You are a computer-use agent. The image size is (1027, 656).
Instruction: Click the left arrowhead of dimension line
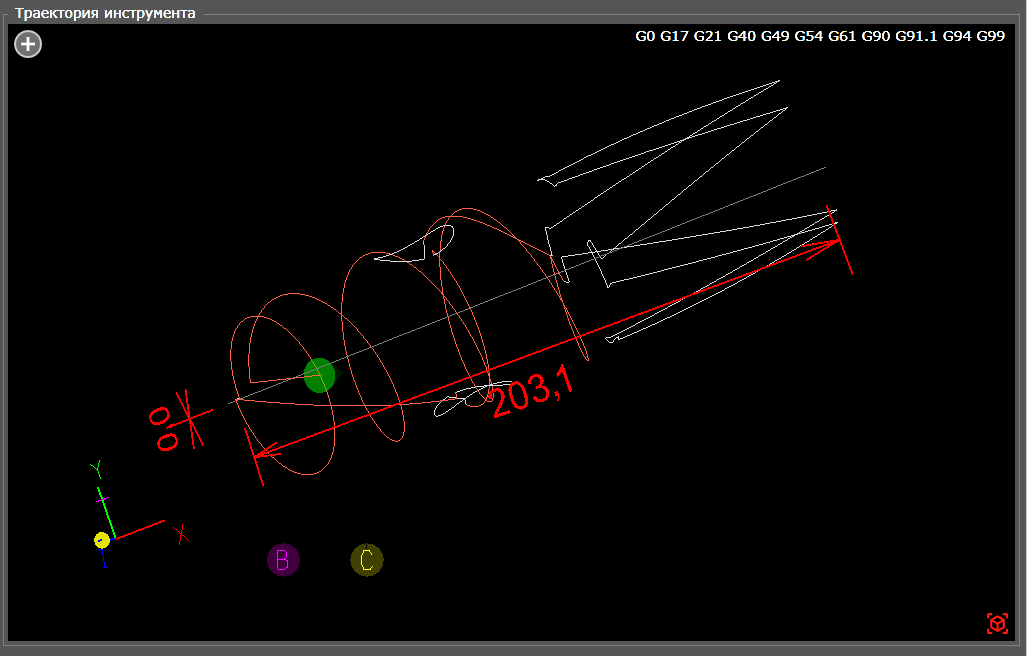pos(266,452)
